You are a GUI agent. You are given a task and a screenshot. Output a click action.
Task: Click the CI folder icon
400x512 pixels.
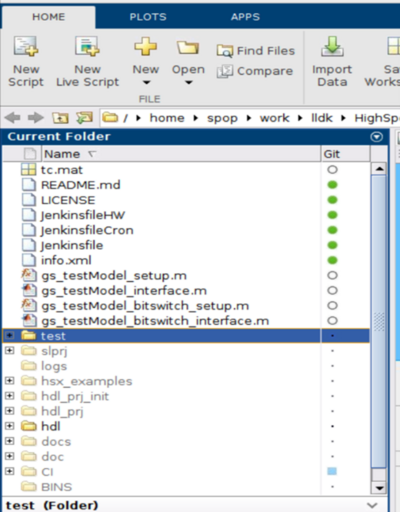(29, 472)
